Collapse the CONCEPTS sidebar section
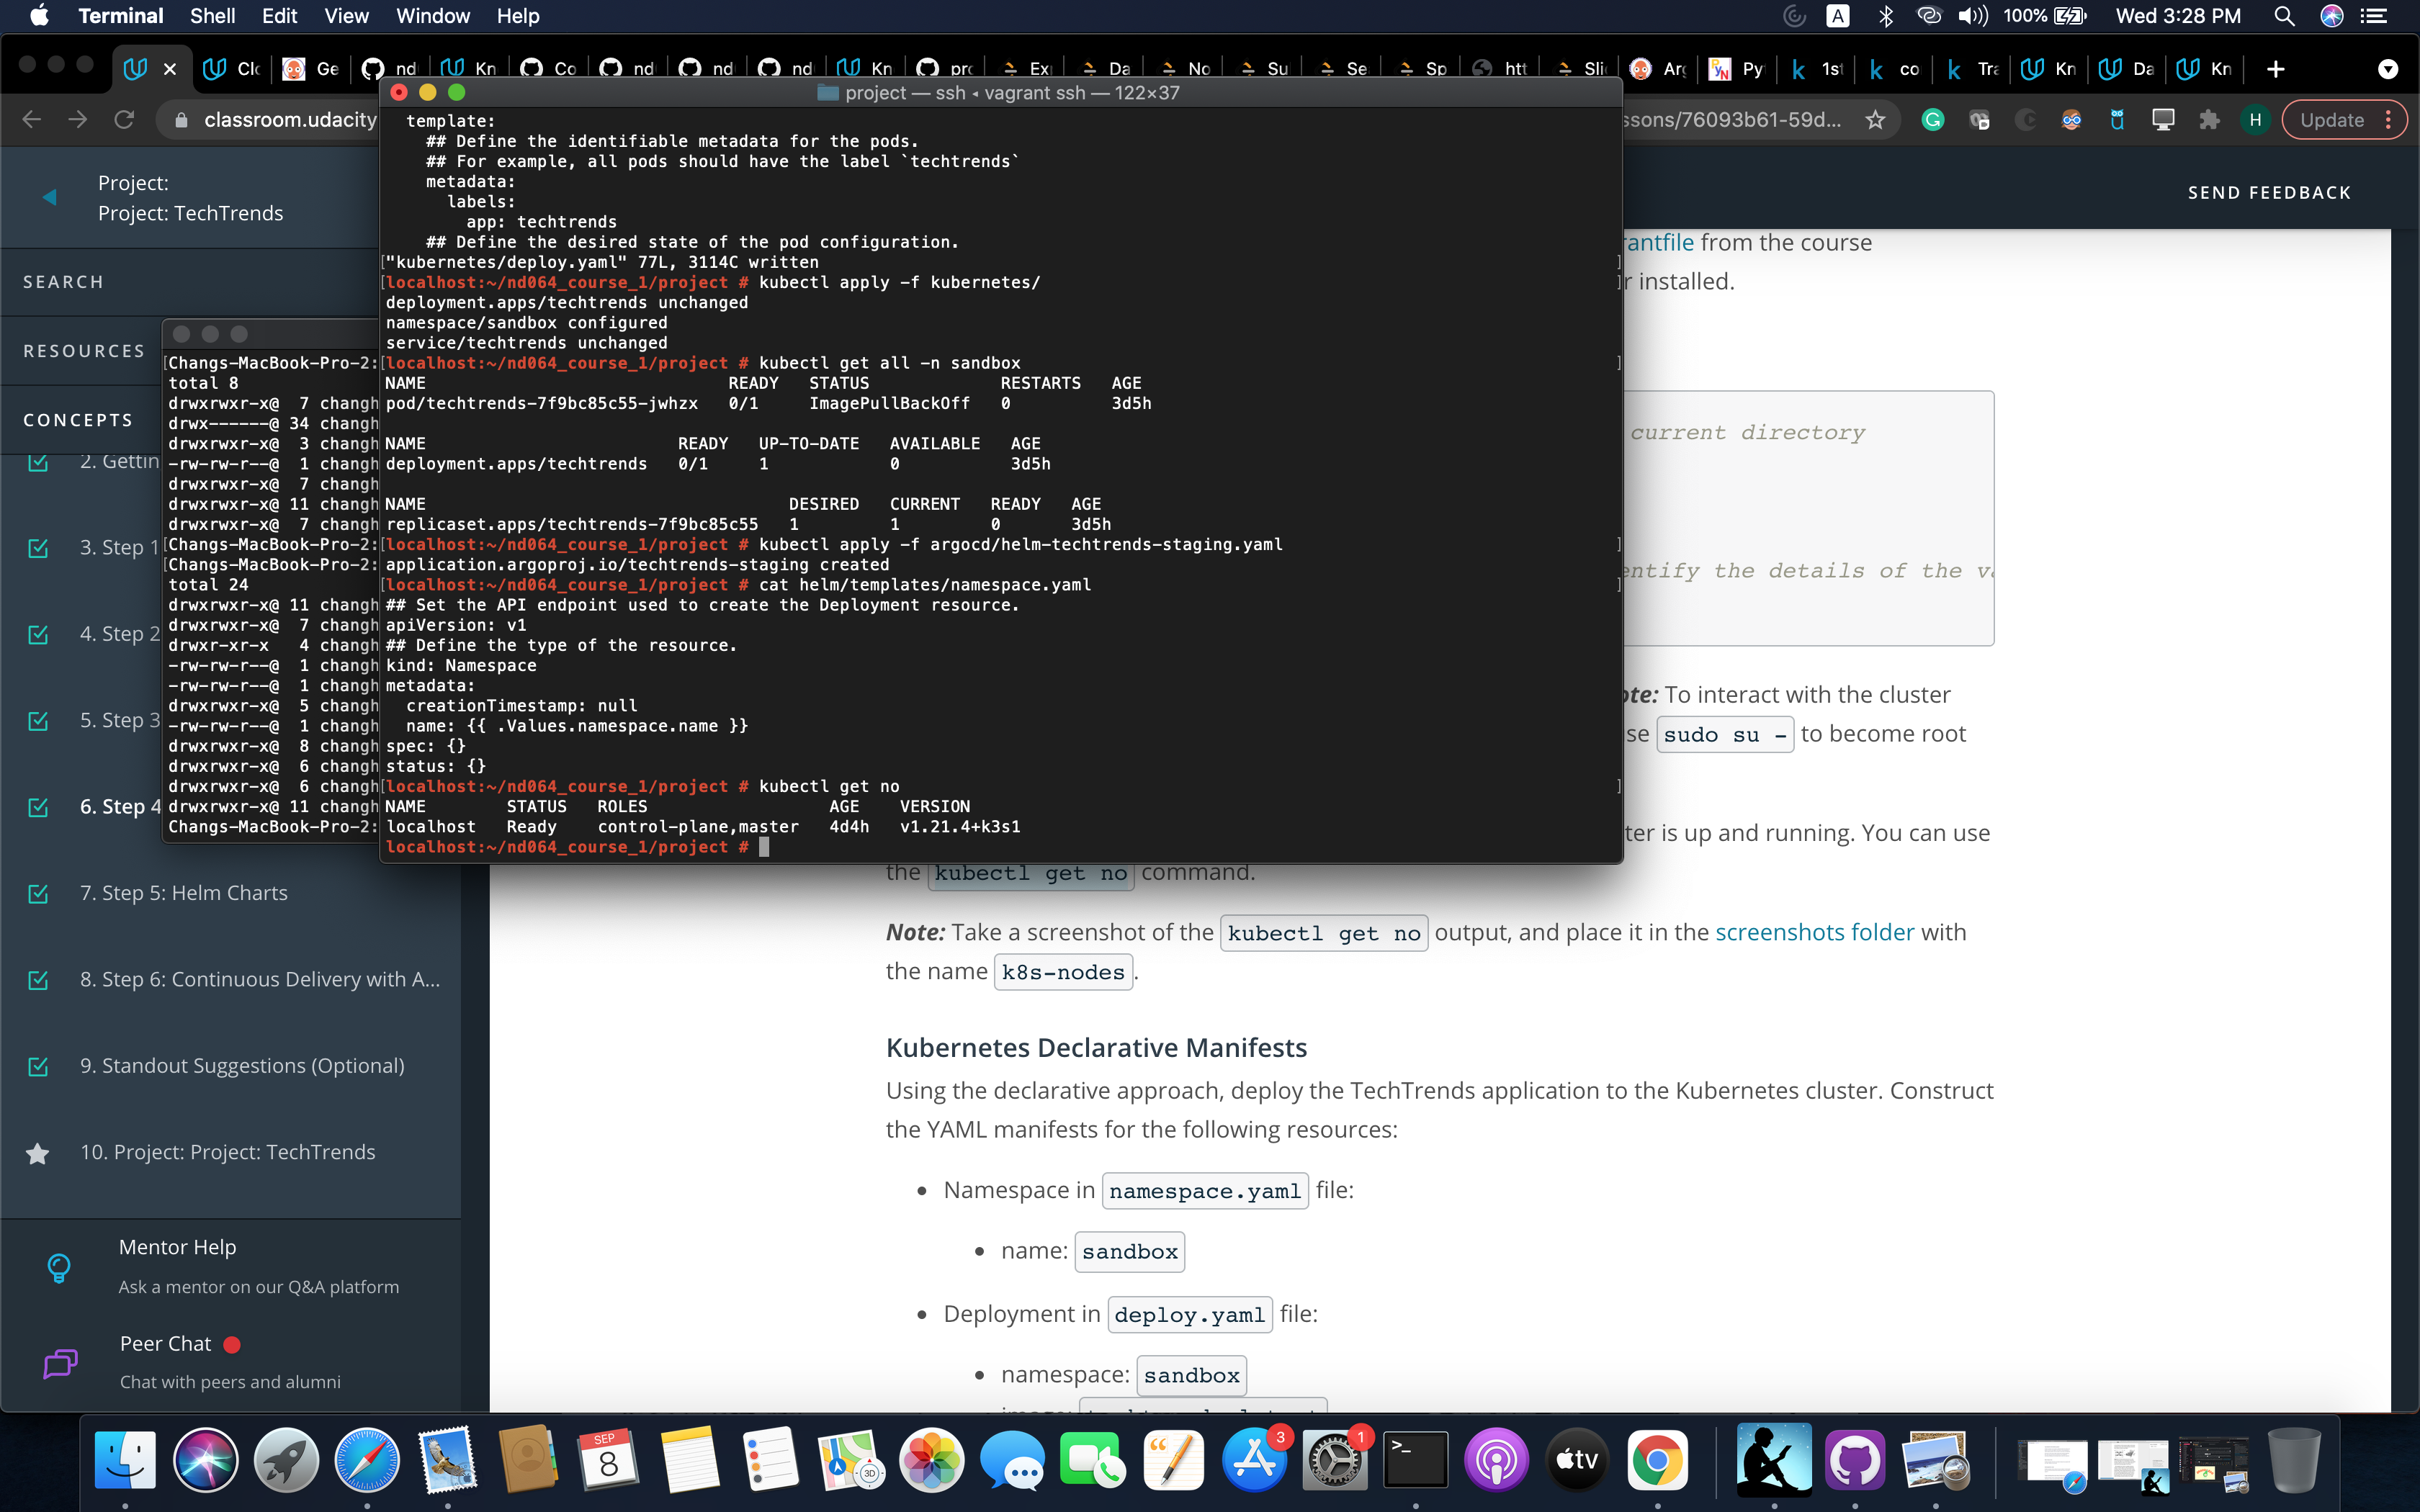2420x1512 pixels. [x=78, y=420]
